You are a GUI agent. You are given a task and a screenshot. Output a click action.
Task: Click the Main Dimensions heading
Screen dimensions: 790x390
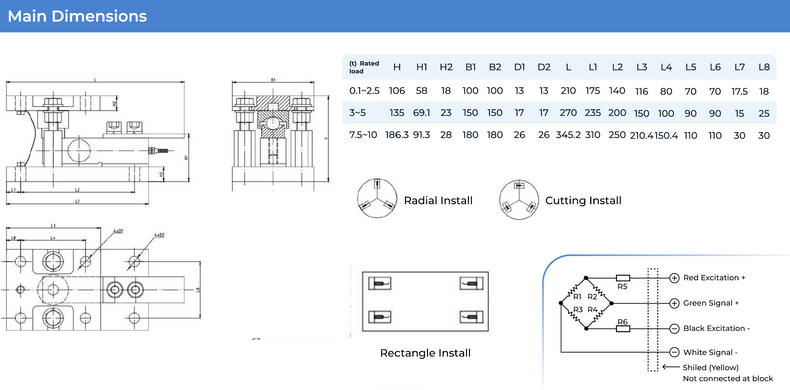[x=77, y=16]
